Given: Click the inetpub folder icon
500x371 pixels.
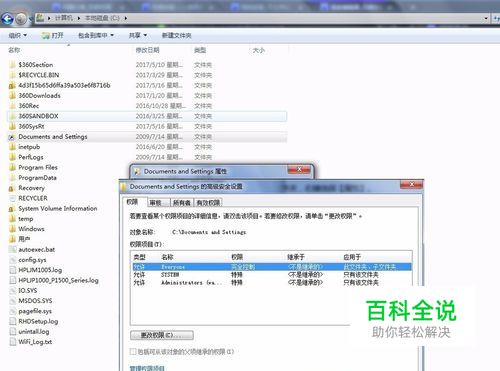Looking at the screenshot, I should pyautogui.click(x=12, y=147).
